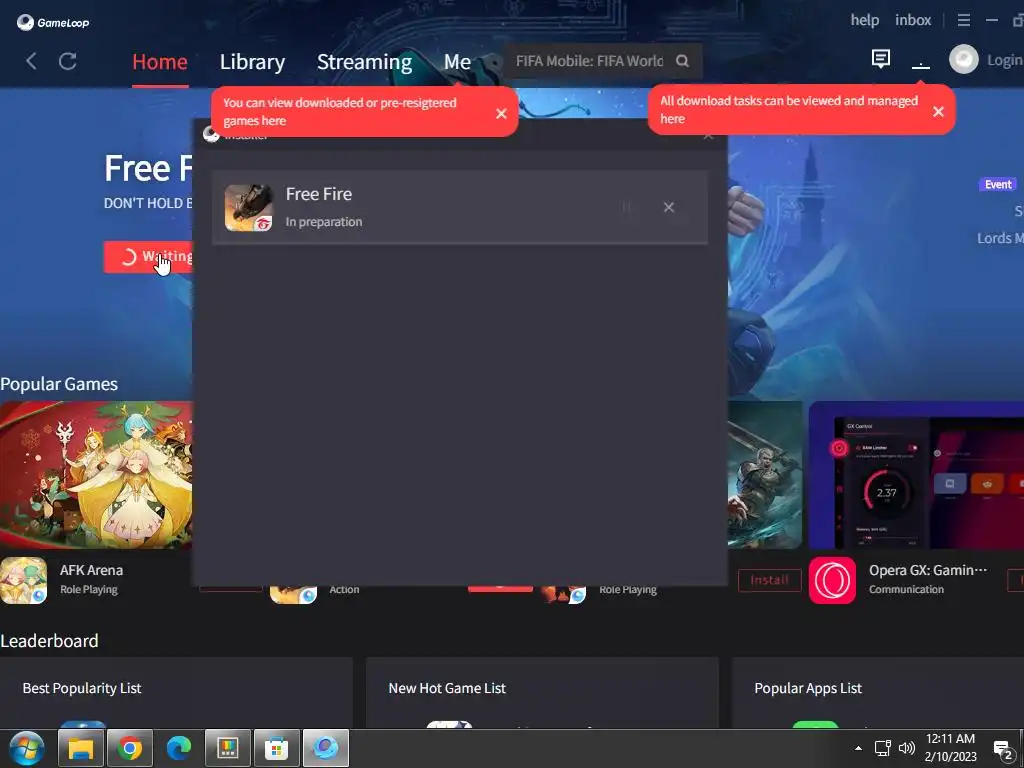Viewport: 1024px width, 768px height.
Task: Click the 'In preparation' status text
Action: tap(324, 222)
